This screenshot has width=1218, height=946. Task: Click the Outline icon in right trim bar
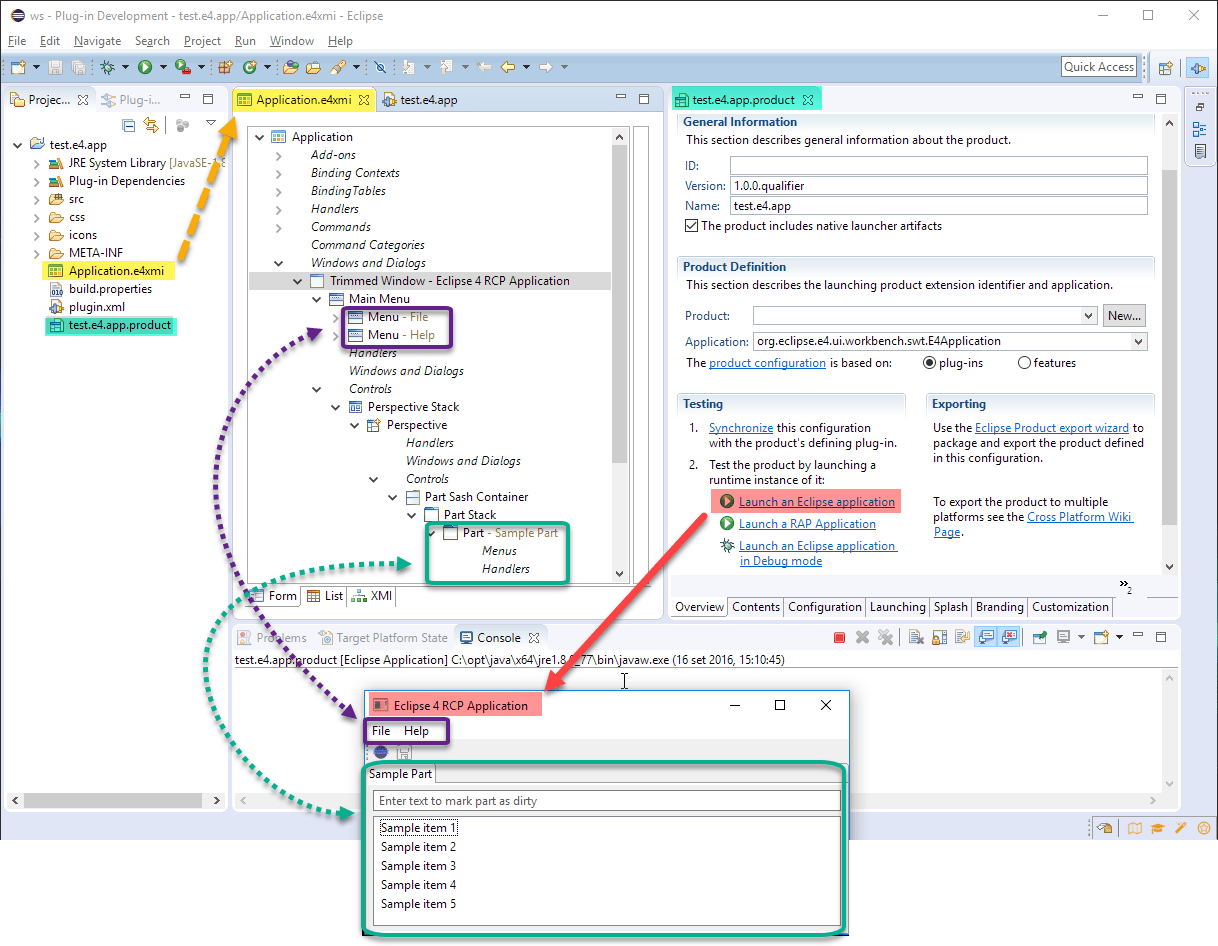1200,129
